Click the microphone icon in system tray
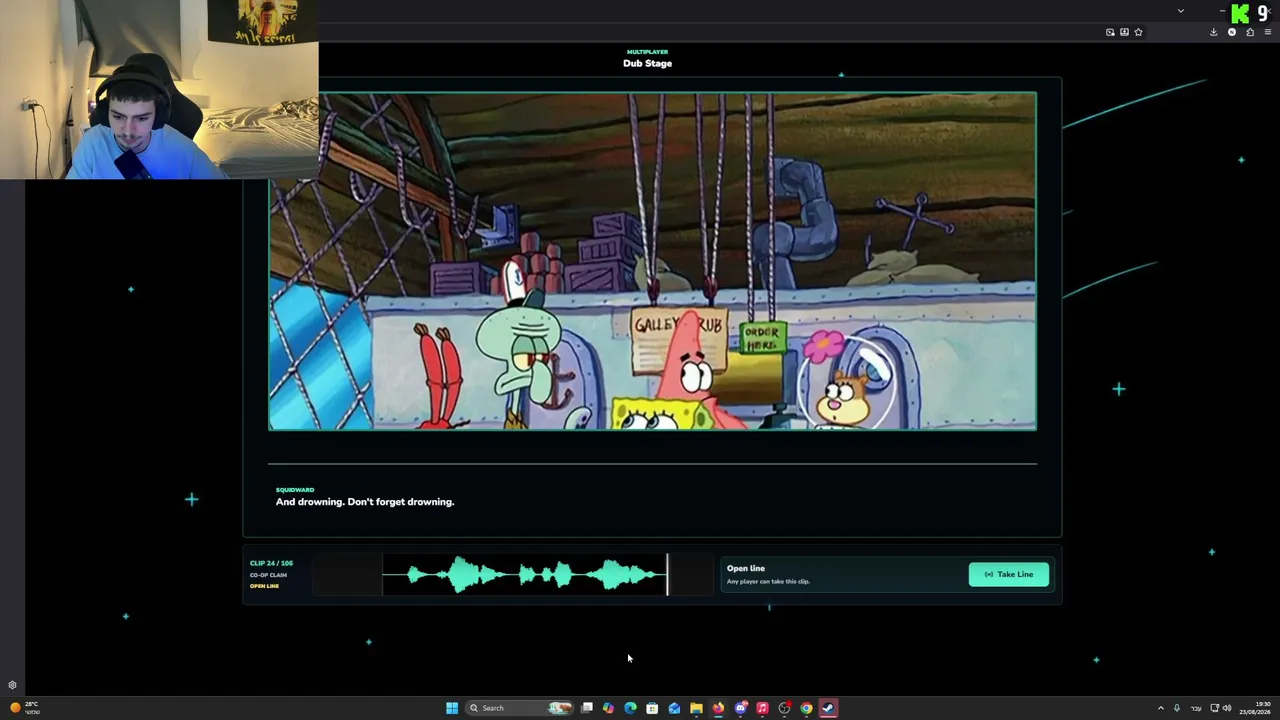Viewport: 1280px width, 720px height. [1177, 708]
